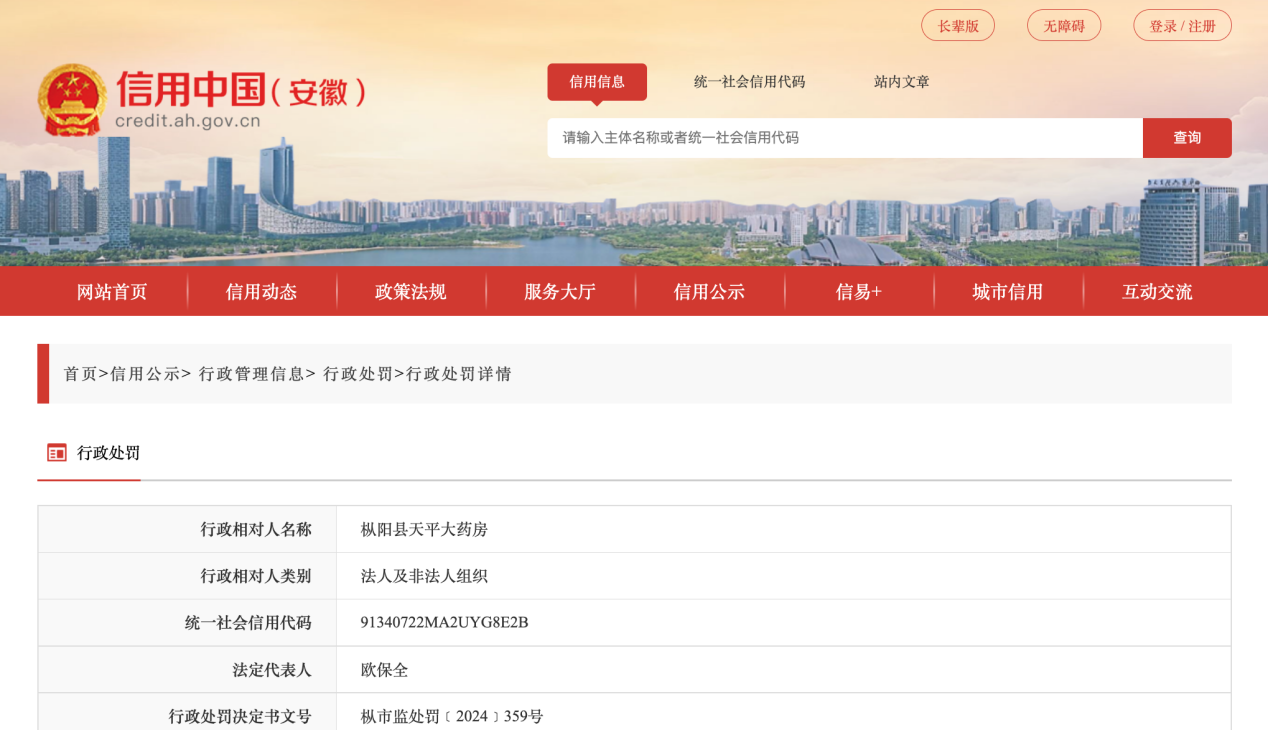The image size is (1268, 730).
Task: Select the representative name 欧保全
Action: coord(385,670)
